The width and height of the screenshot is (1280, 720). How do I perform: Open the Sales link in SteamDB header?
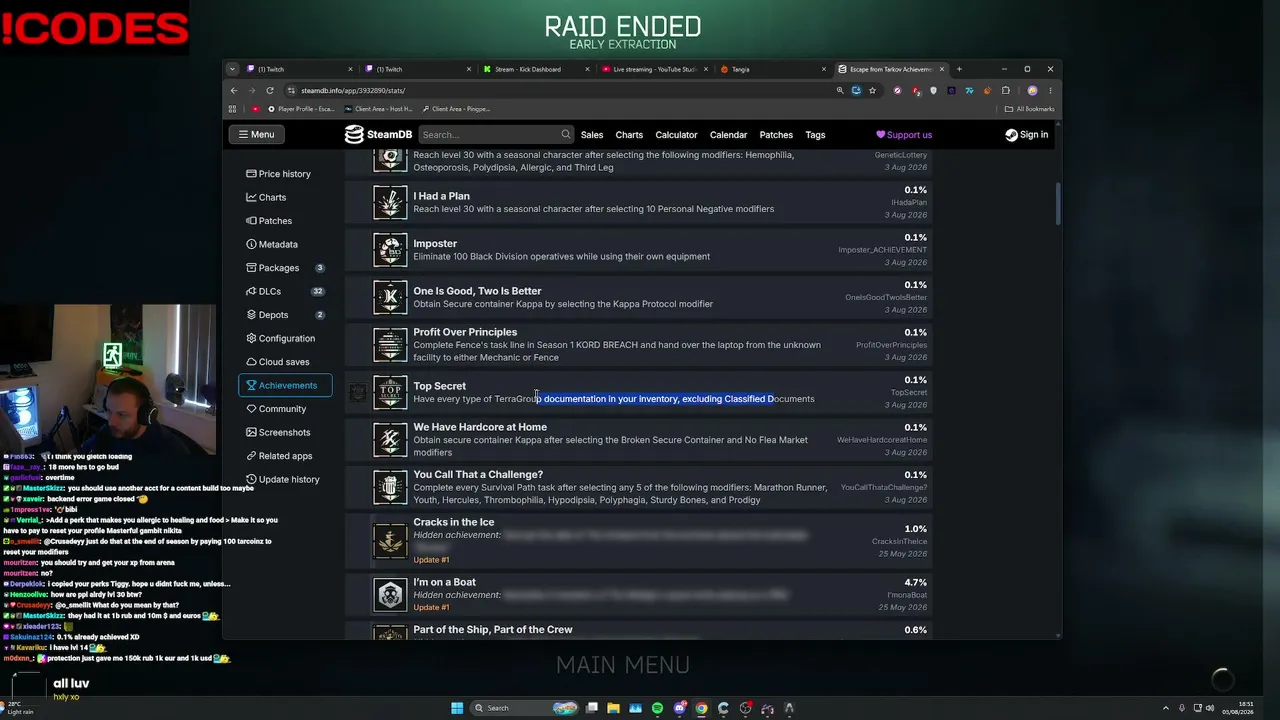tap(592, 135)
